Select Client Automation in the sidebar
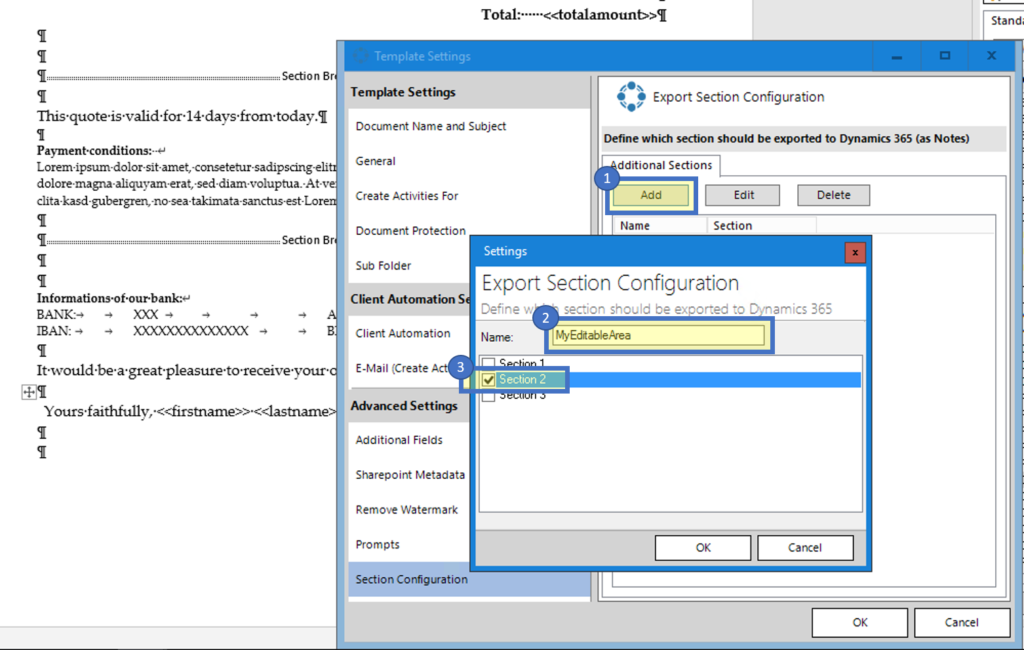This screenshot has height=650, width=1024. [403, 333]
